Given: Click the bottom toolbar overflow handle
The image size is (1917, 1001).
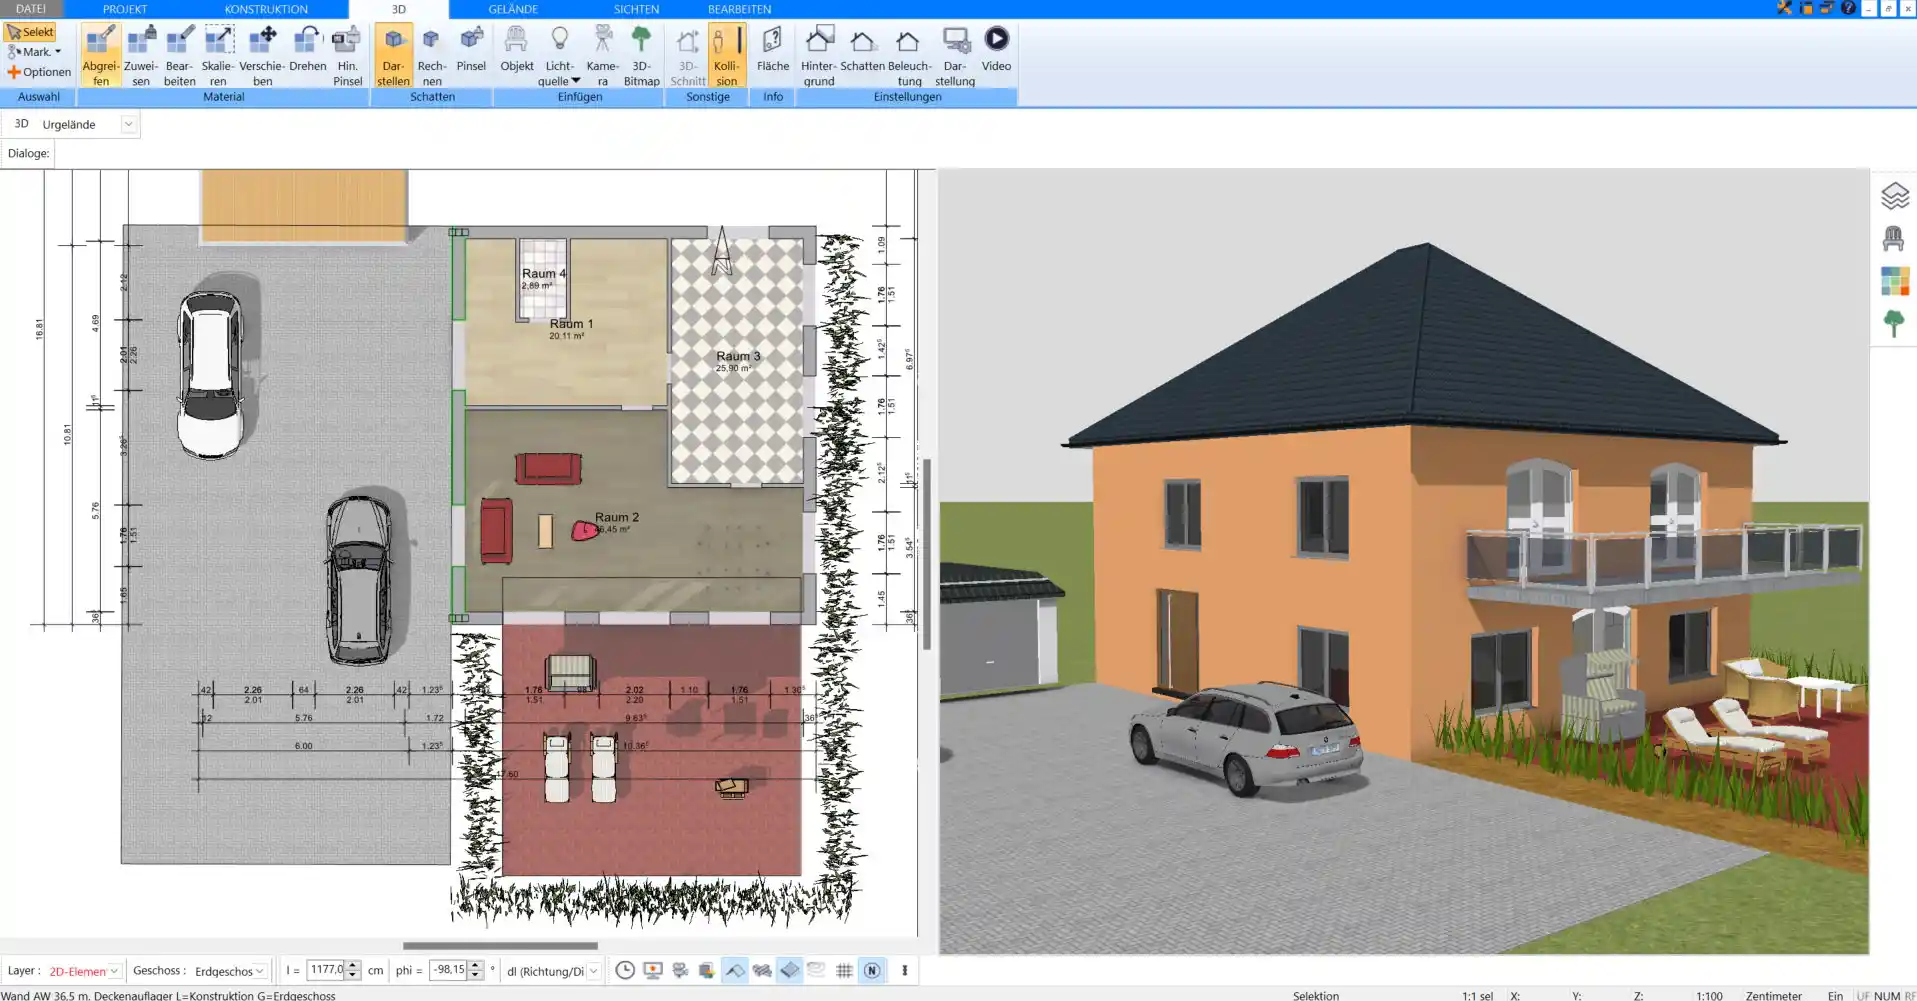Looking at the screenshot, I should [905, 970].
